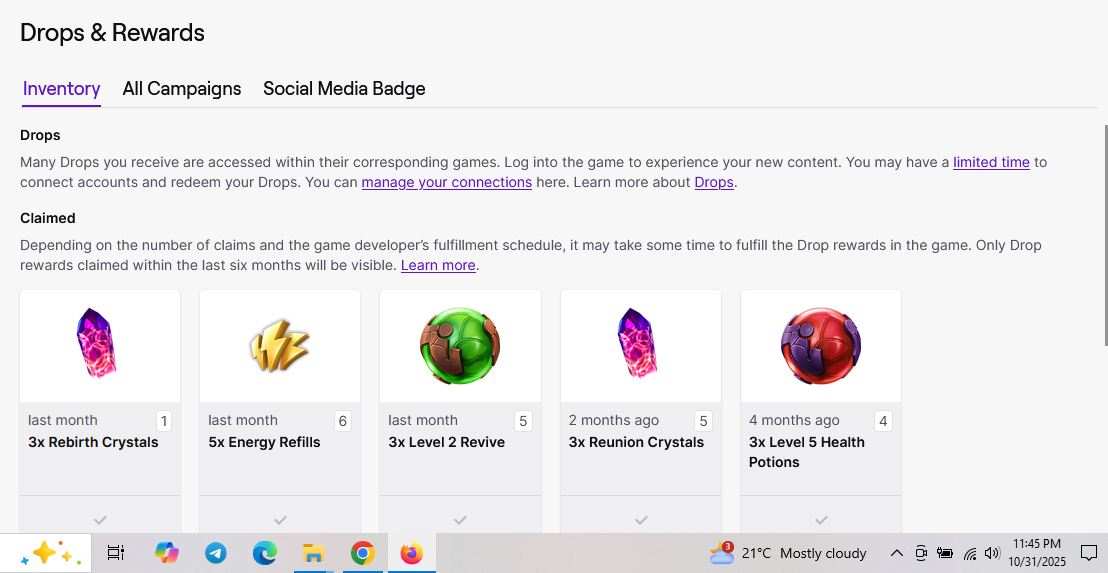Select '2 months ago' on Reunion Crystals card

pyautogui.click(x=613, y=420)
